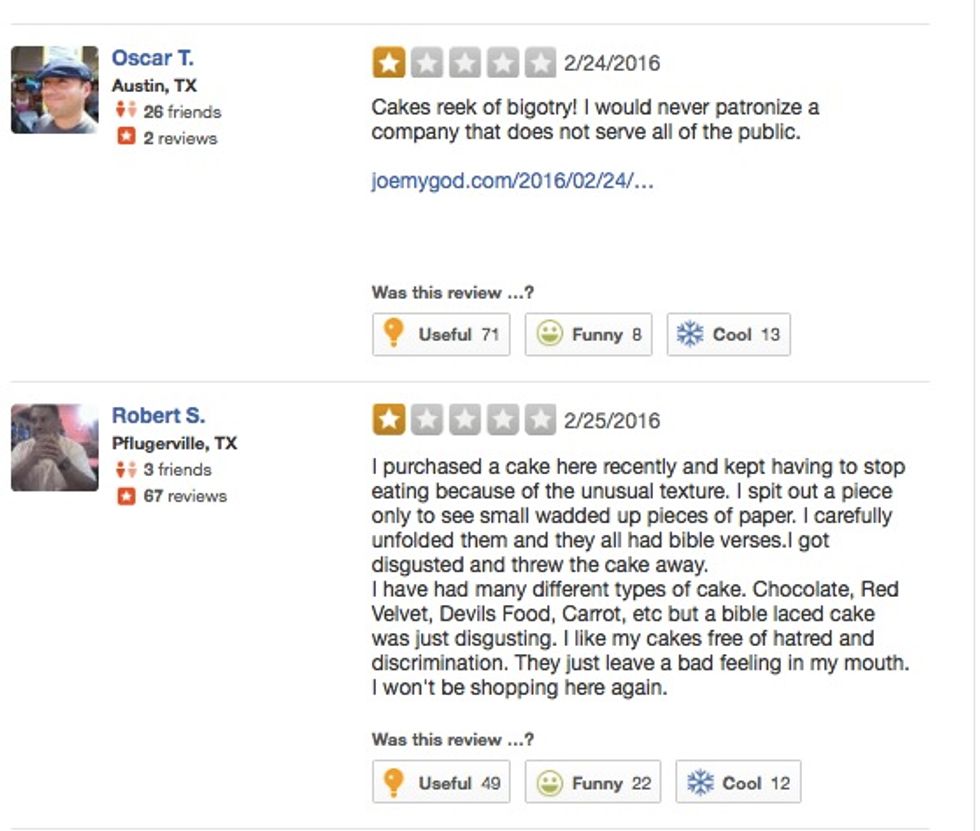980x831 pixels.
Task: Vote Robert's review as Funny (22)
Action: point(593,783)
